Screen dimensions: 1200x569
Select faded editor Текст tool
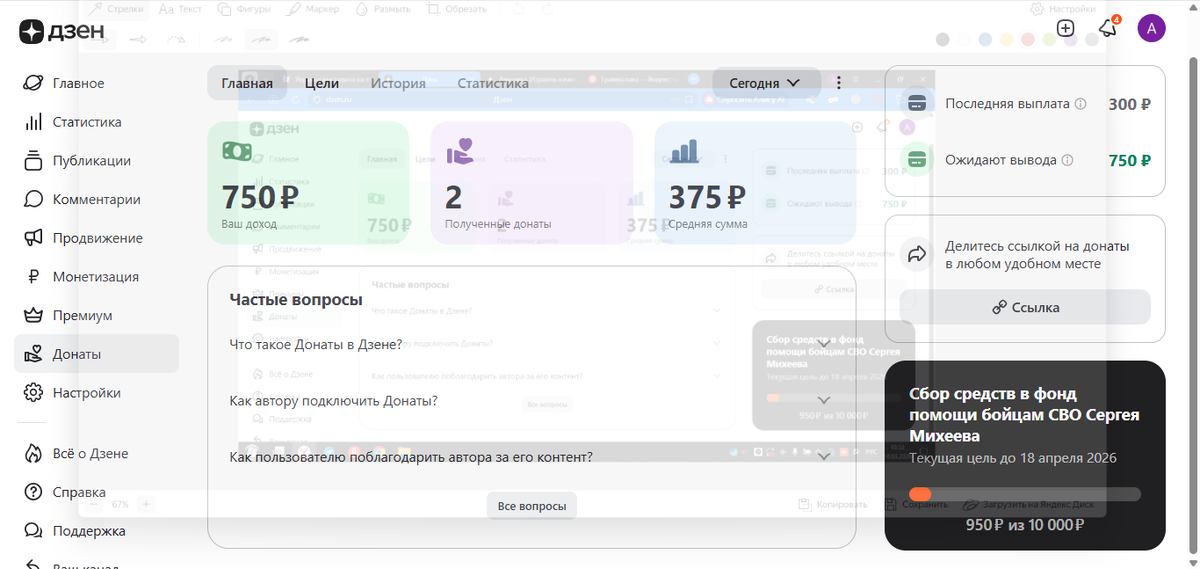click(x=179, y=9)
